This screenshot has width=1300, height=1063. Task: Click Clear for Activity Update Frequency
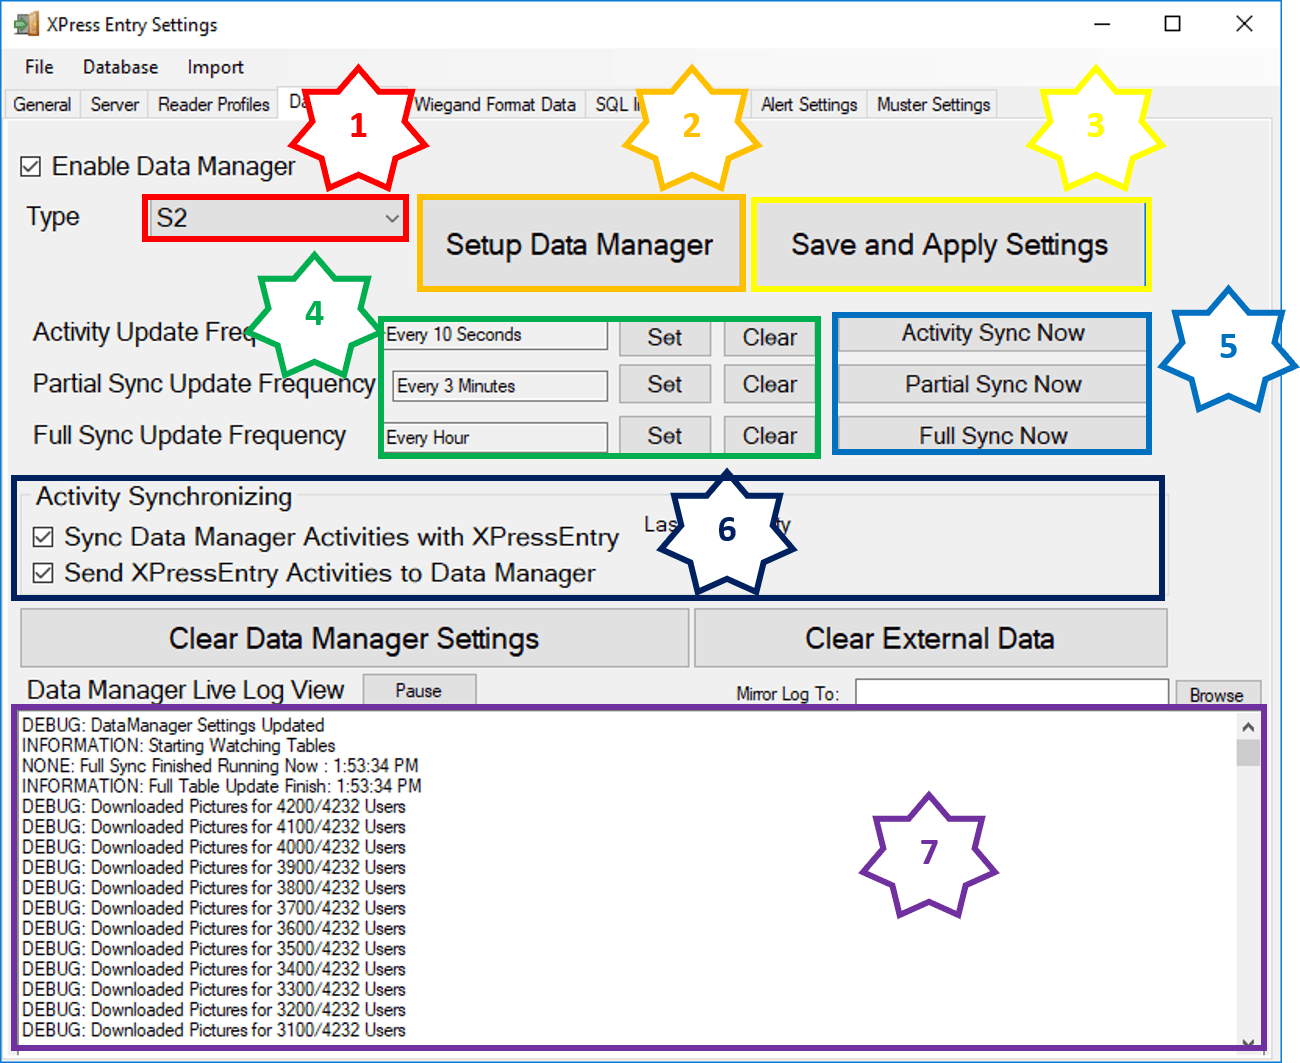769,338
